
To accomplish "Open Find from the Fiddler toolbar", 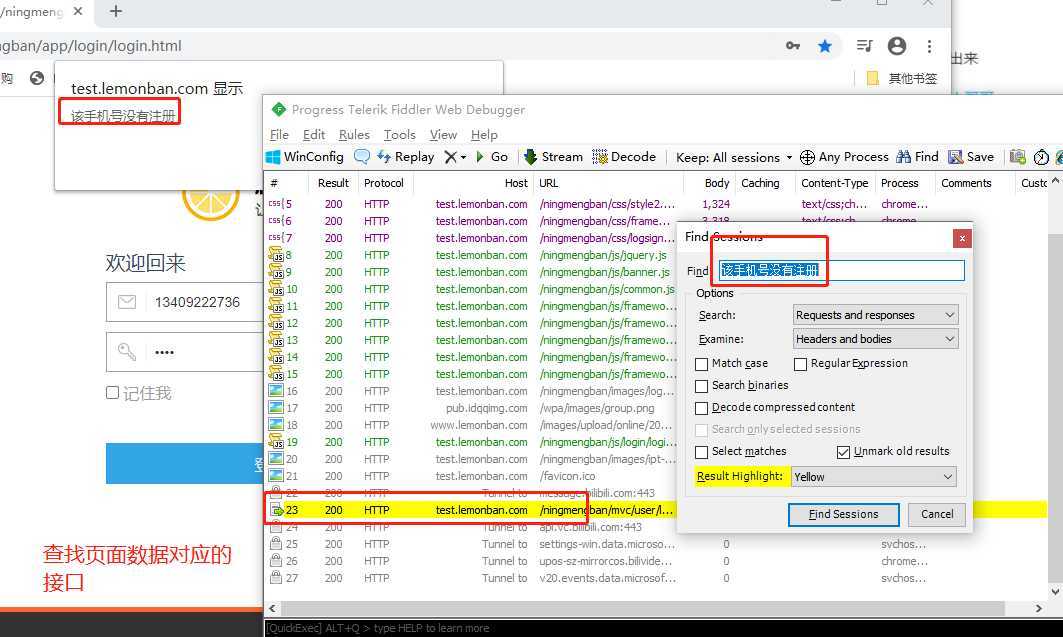I will [917, 157].
